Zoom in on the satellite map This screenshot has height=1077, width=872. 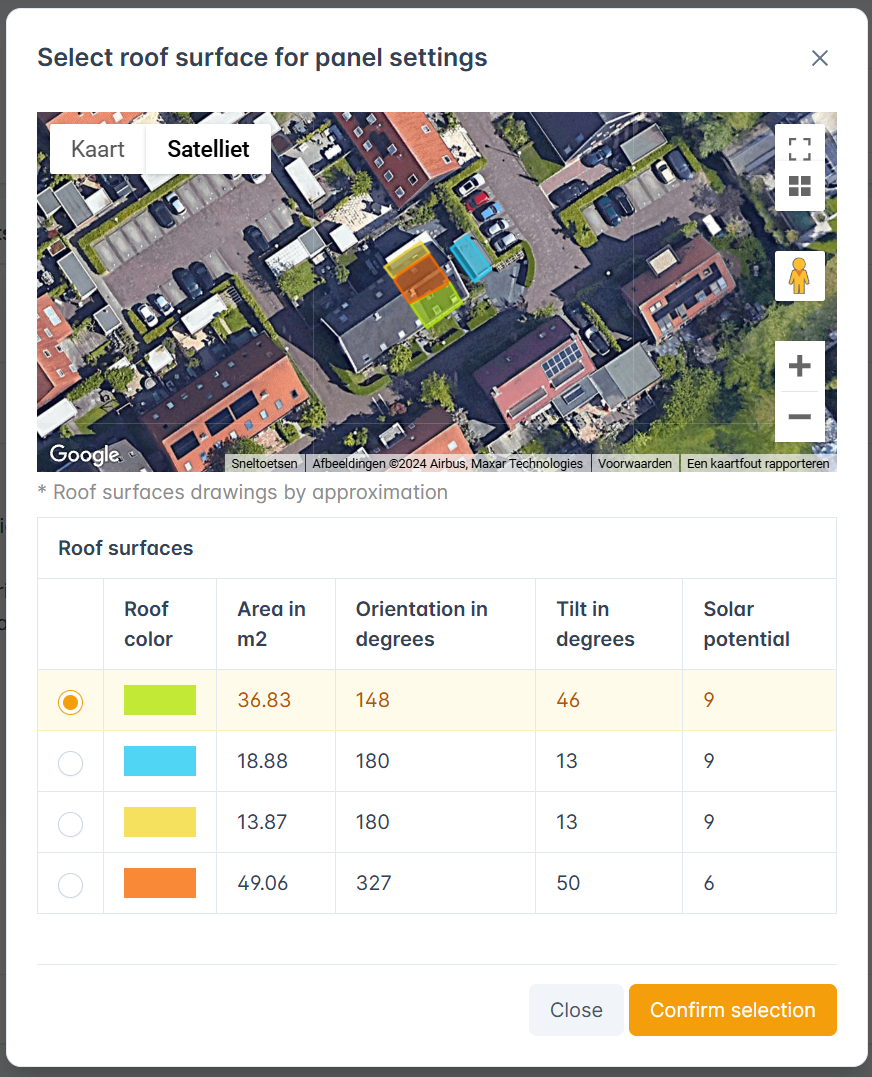(799, 366)
